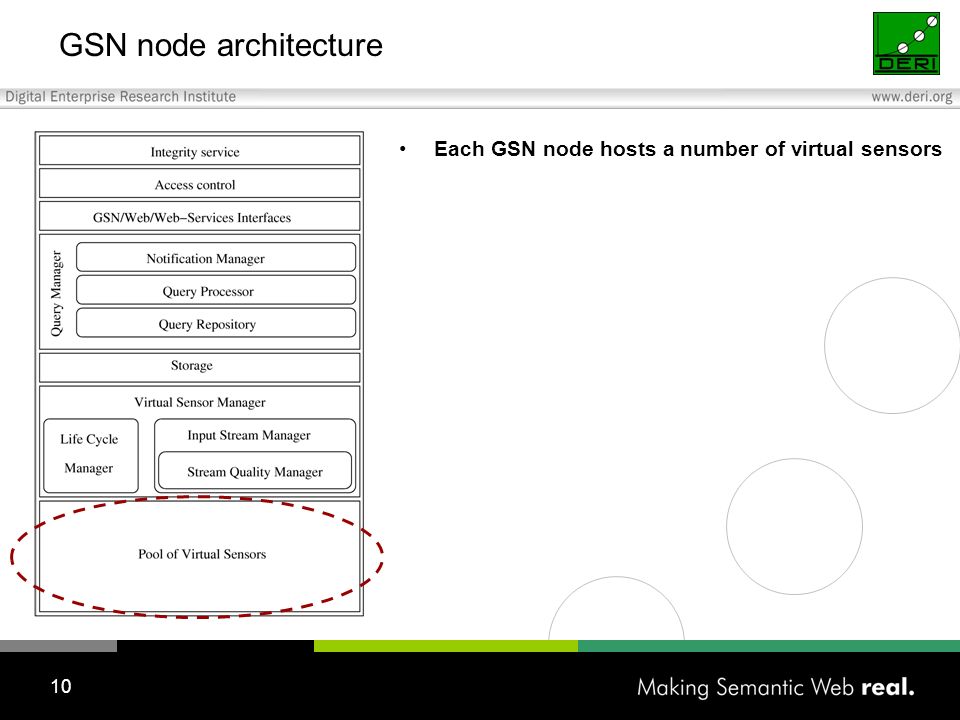The width and height of the screenshot is (960, 720).
Task: Click the 'Query Processor' box
Action: [x=216, y=290]
